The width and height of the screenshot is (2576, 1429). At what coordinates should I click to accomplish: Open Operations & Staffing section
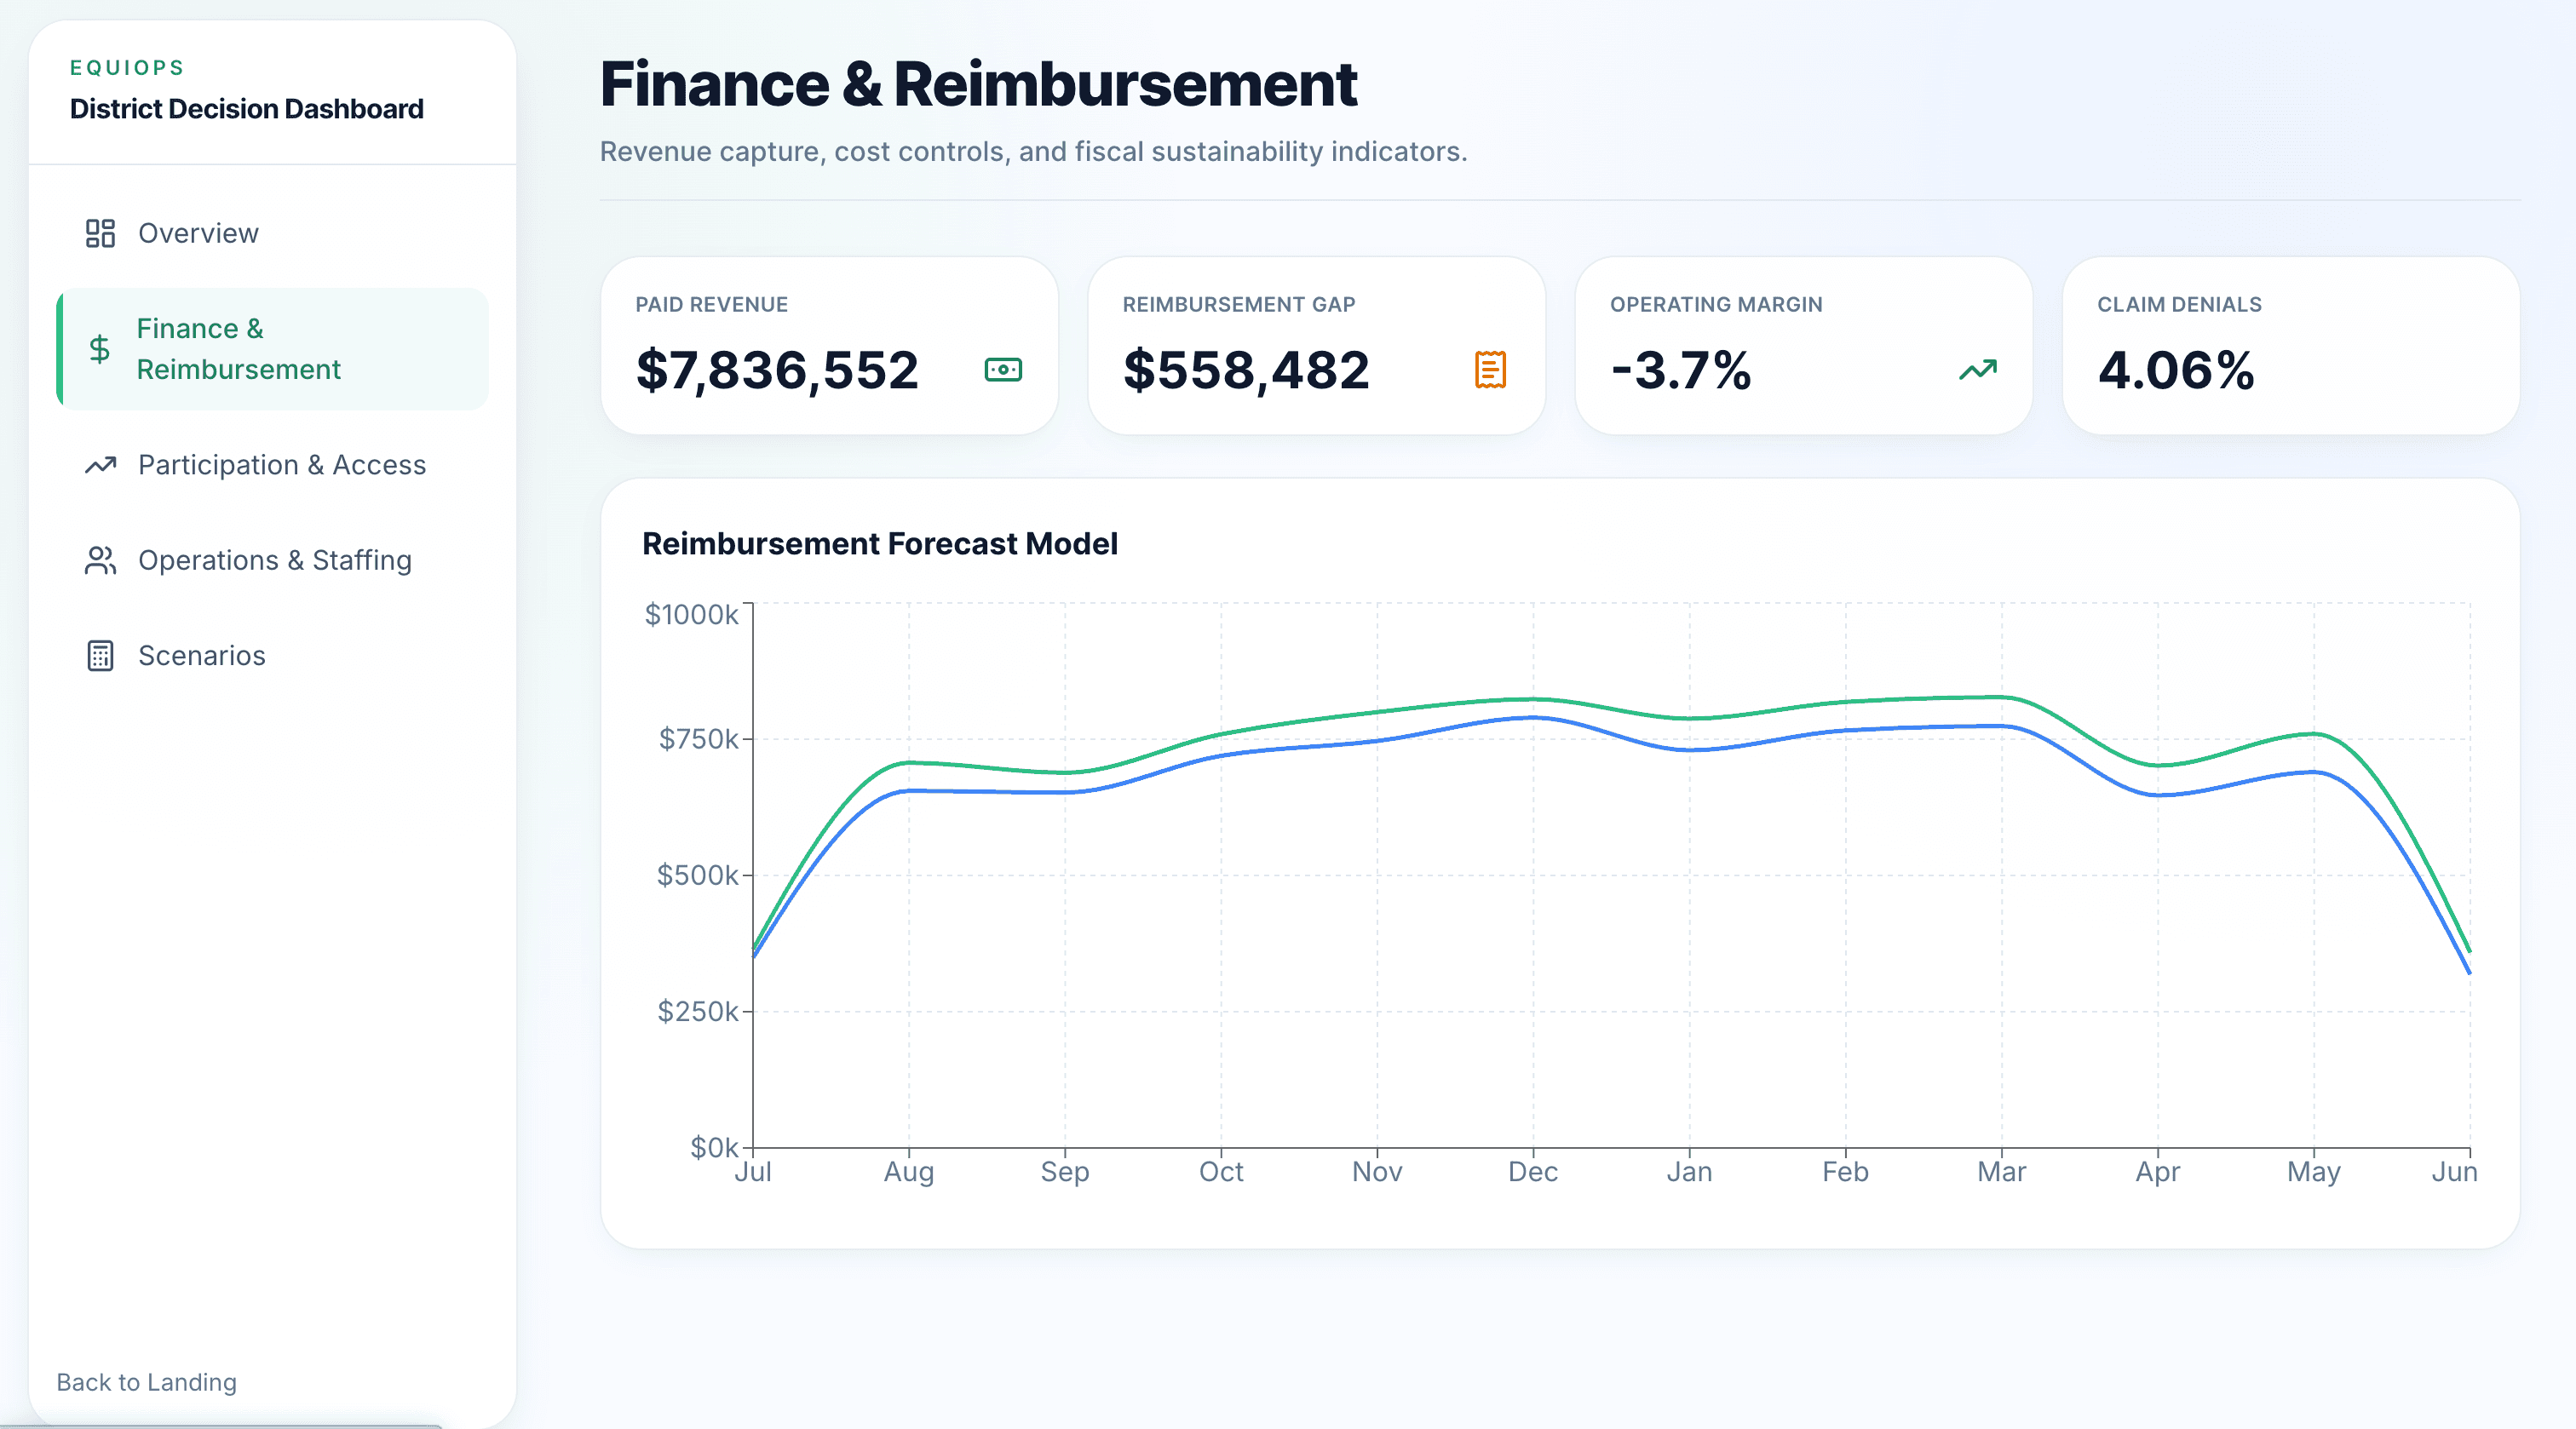pyautogui.click(x=275, y=560)
